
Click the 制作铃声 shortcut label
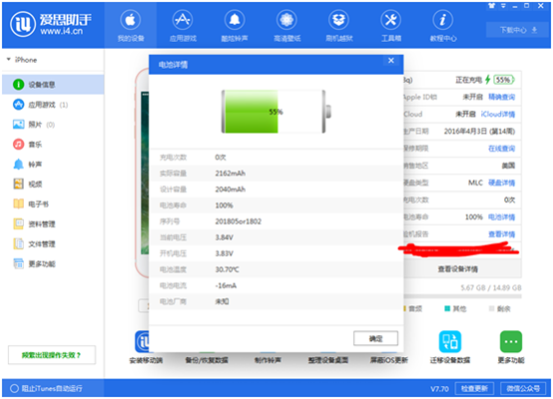[268, 360]
